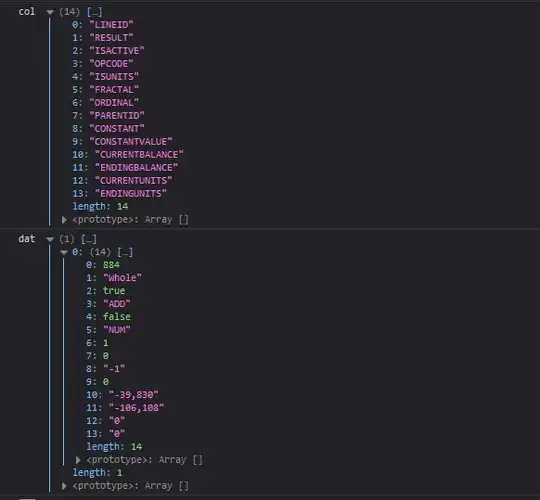Collapse the dat array tree
The width and height of the screenshot is (540, 500).
pyautogui.click(x=50, y=239)
